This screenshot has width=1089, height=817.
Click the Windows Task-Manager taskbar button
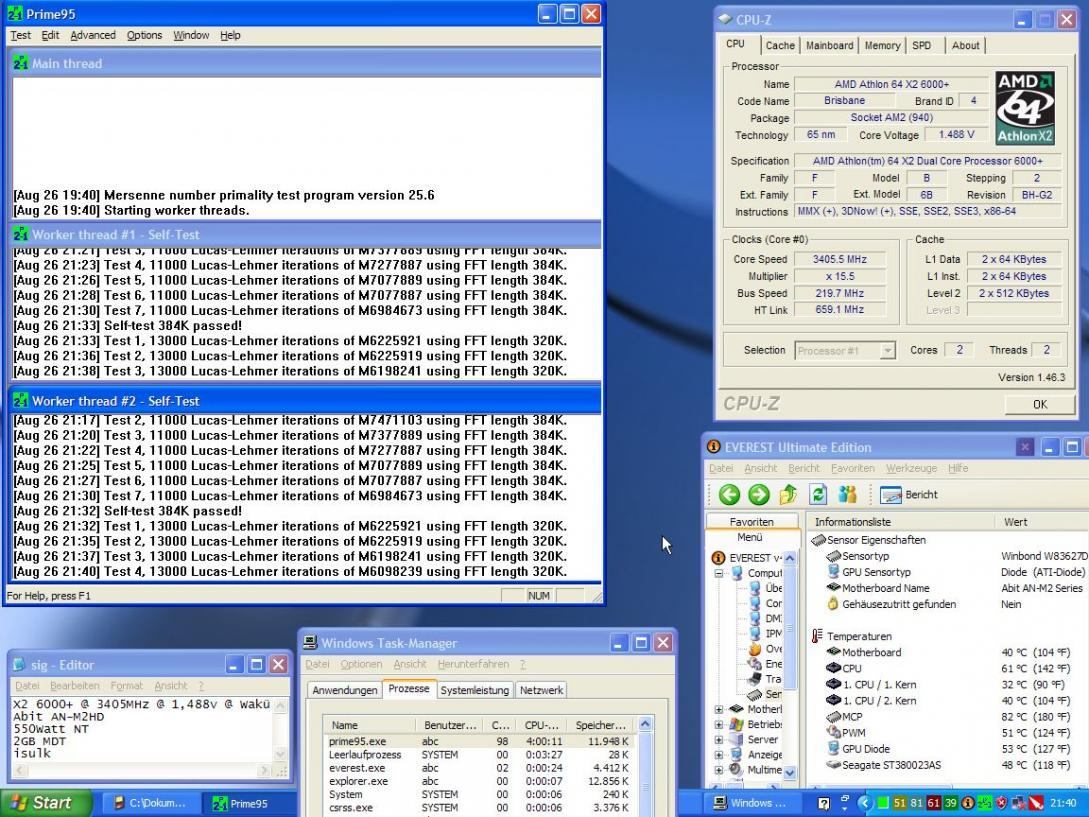coord(753,803)
